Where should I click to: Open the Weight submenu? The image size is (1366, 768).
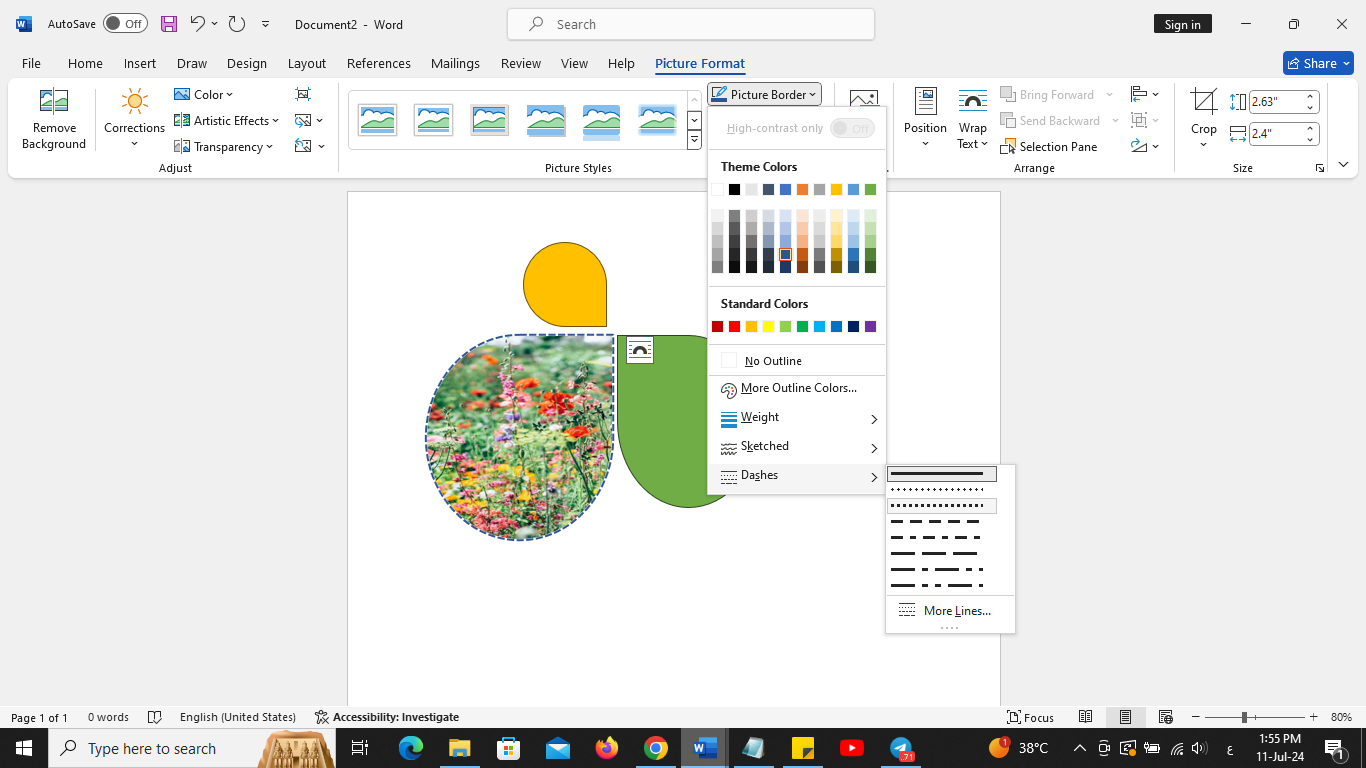[x=797, y=418]
